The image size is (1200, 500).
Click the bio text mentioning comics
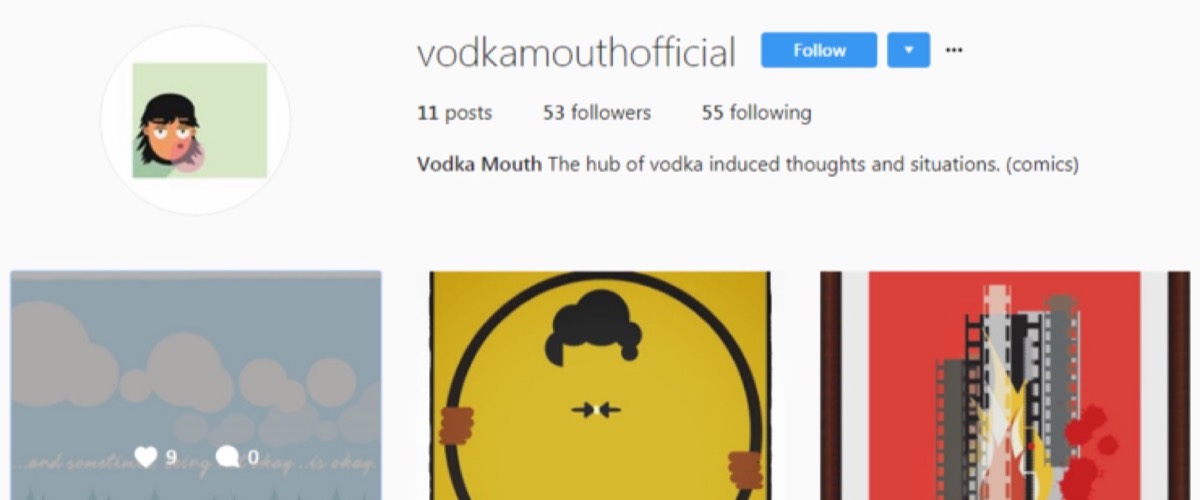pos(813,165)
